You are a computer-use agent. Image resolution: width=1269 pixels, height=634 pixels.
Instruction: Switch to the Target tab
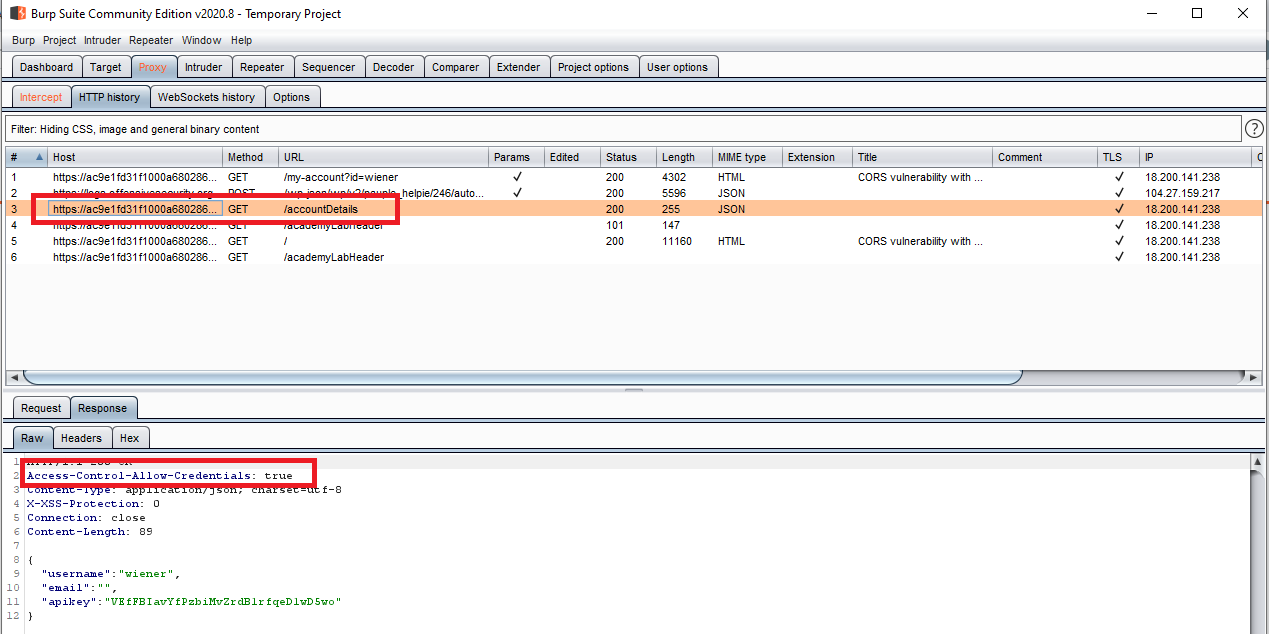[105, 67]
